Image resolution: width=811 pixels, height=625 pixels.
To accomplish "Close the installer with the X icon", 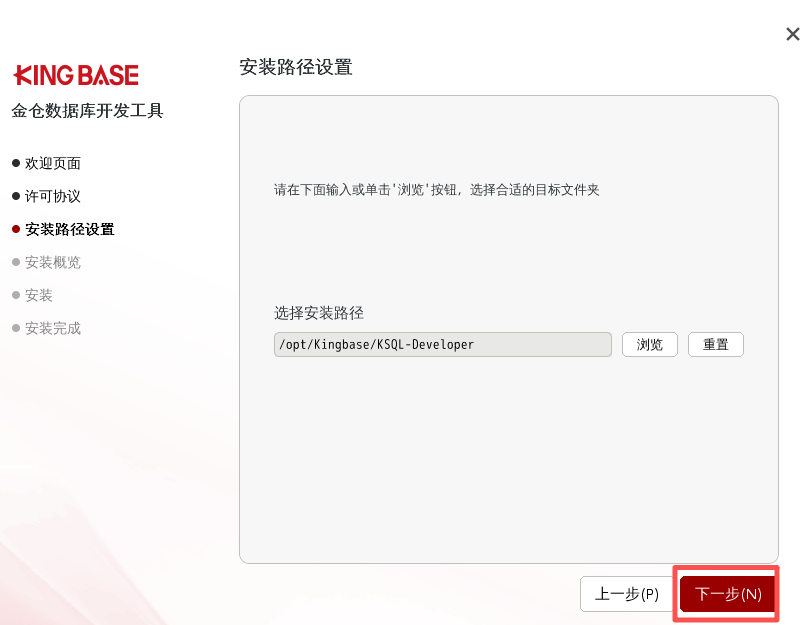I will coord(792,34).
